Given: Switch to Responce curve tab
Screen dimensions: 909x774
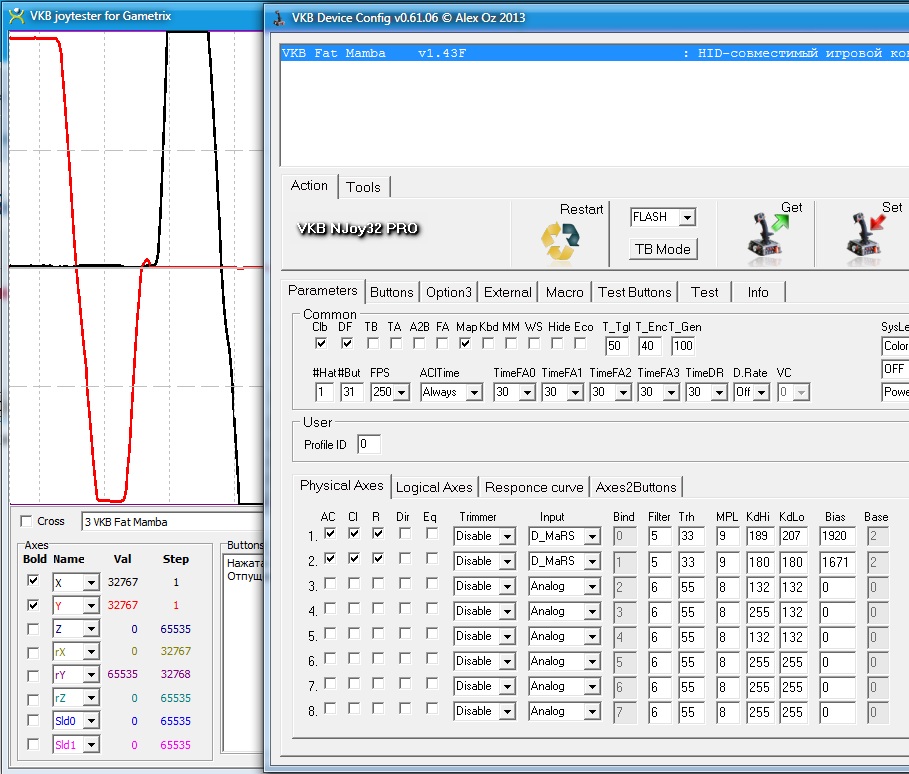Looking at the screenshot, I should tap(533, 488).
